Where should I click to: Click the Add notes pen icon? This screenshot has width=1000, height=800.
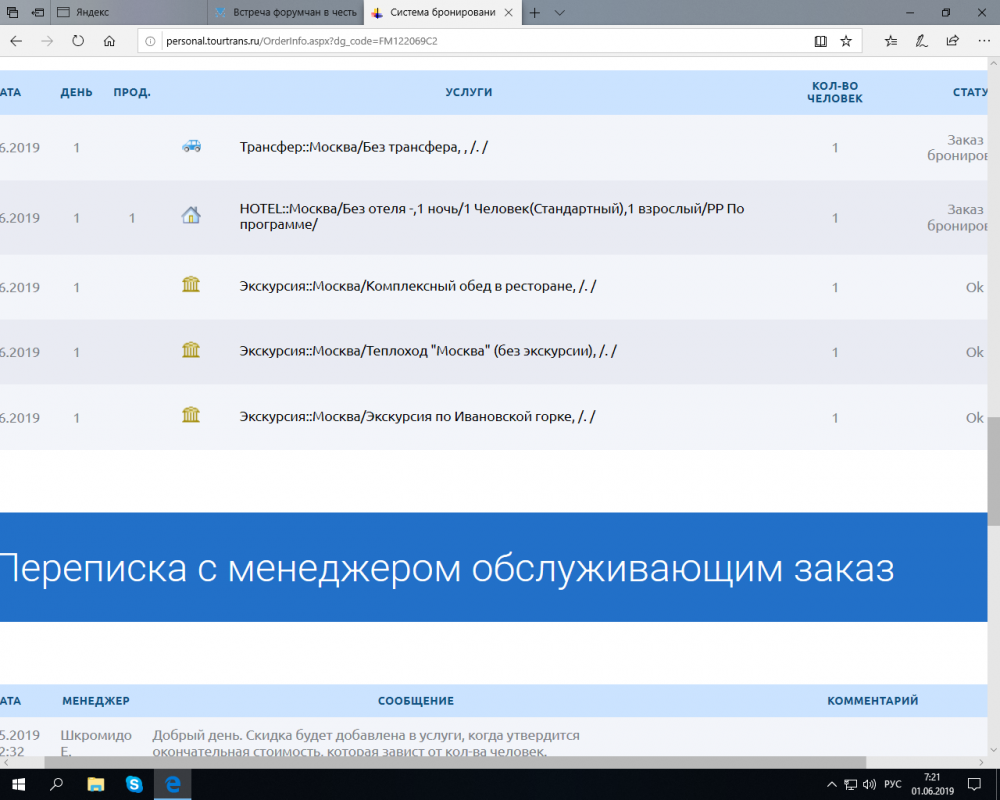(921, 41)
